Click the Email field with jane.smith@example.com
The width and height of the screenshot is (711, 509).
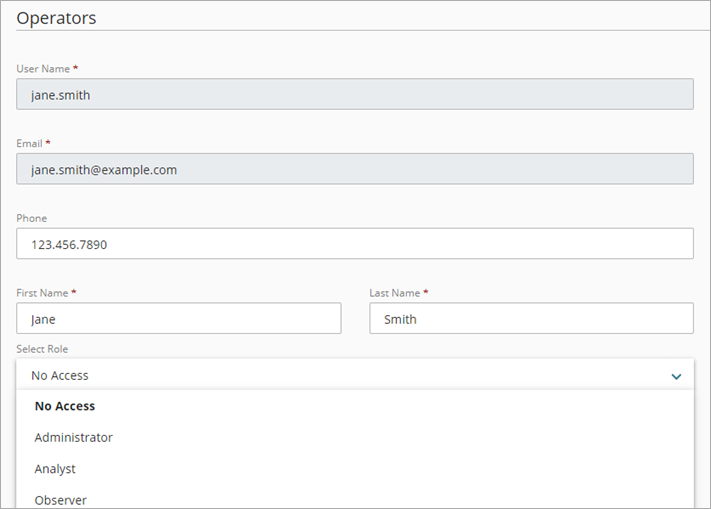[x=355, y=169]
